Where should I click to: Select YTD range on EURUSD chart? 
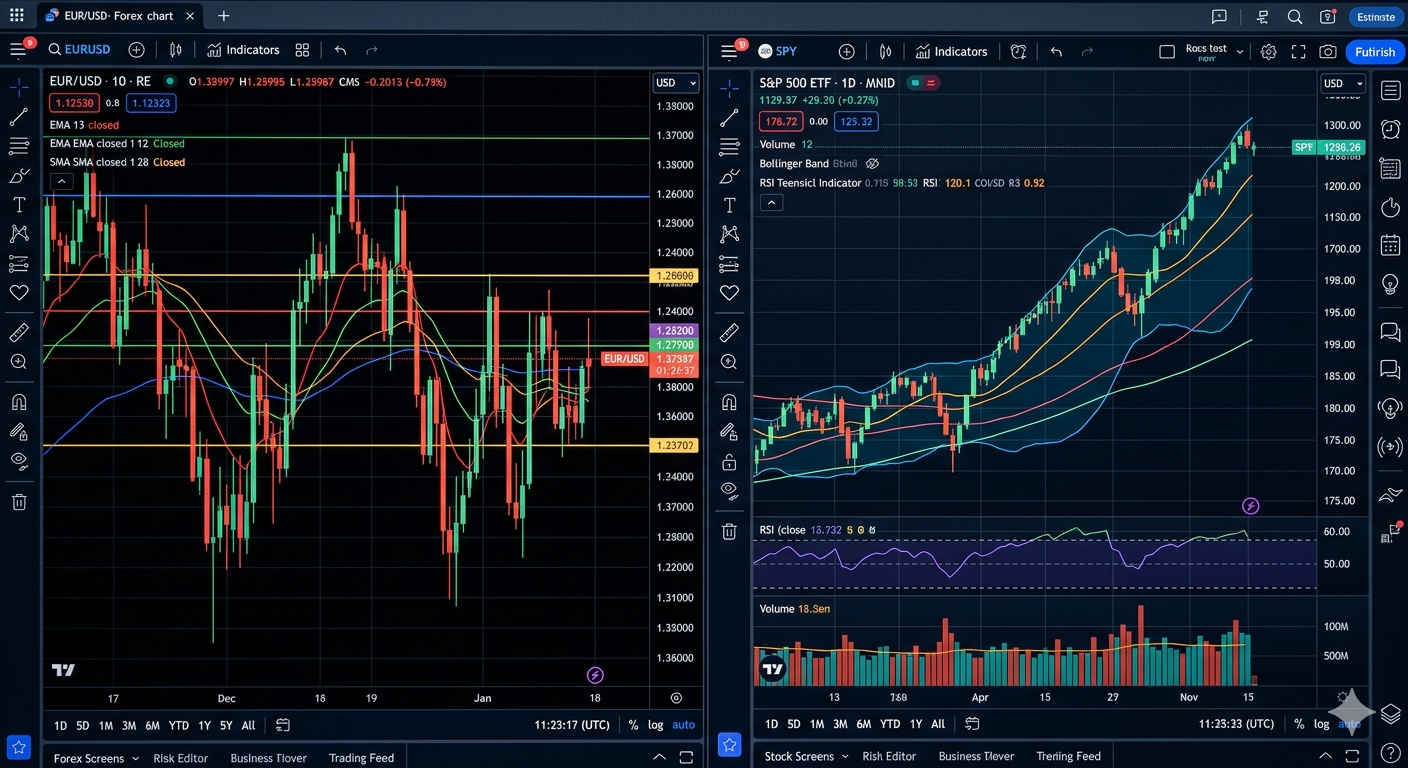click(179, 725)
